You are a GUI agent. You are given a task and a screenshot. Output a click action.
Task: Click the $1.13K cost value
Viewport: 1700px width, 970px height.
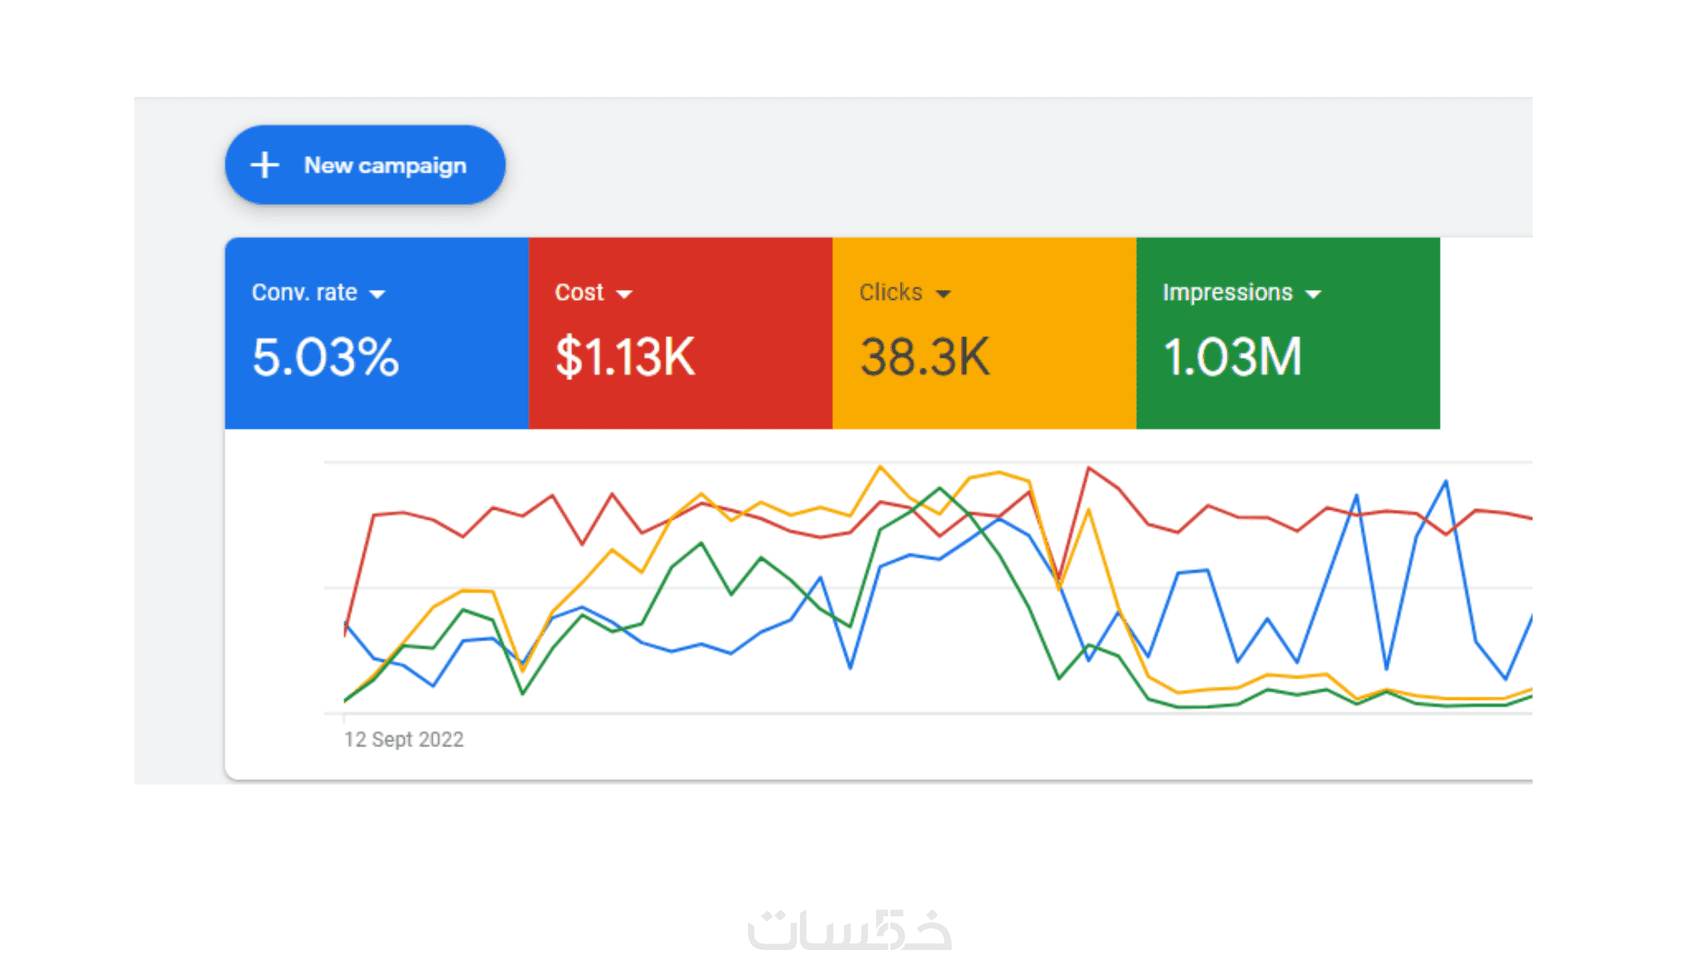coord(625,357)
